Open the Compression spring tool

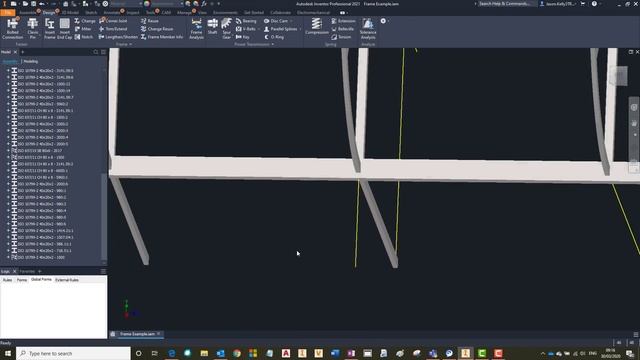point(317,27)
